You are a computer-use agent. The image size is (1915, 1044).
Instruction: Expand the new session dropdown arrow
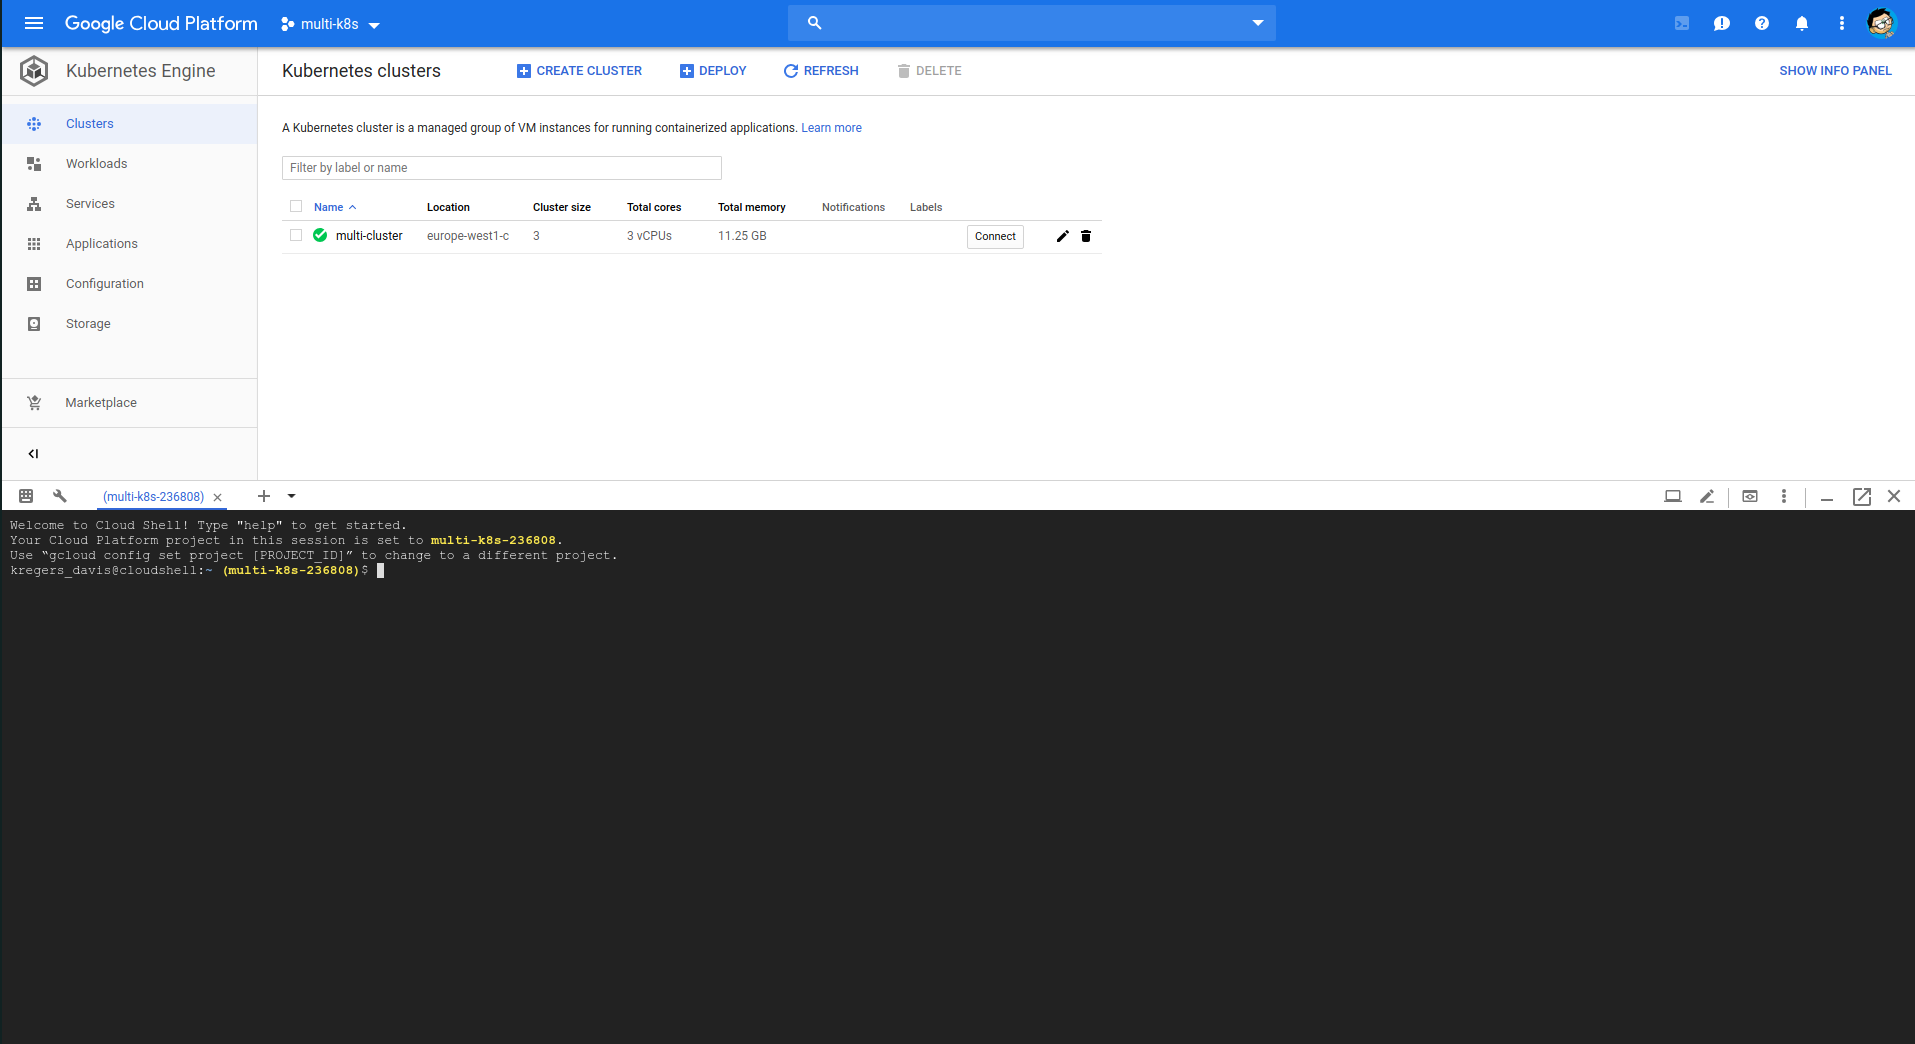click(x=292, y=496)
